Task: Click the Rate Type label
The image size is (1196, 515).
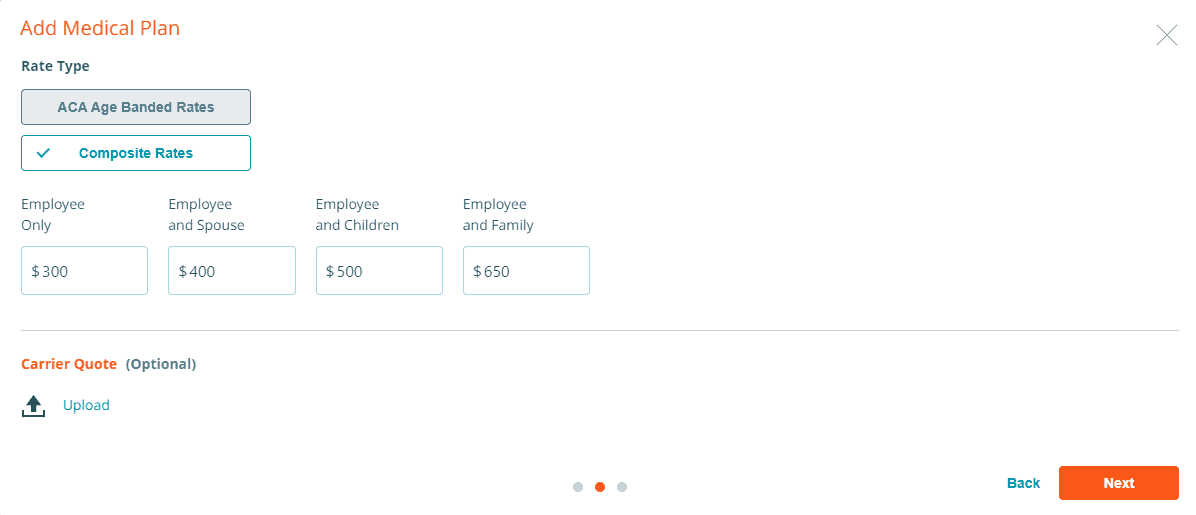Action: (55, 66)
